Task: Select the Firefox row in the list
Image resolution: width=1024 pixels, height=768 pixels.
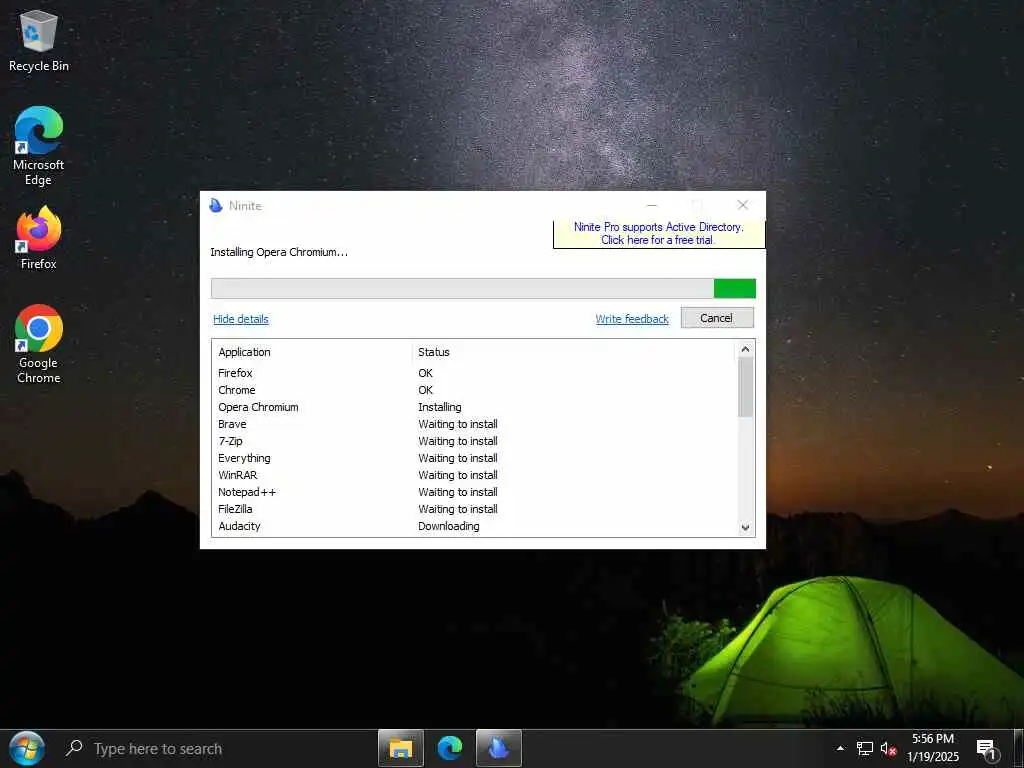Action: coord(475,373)
